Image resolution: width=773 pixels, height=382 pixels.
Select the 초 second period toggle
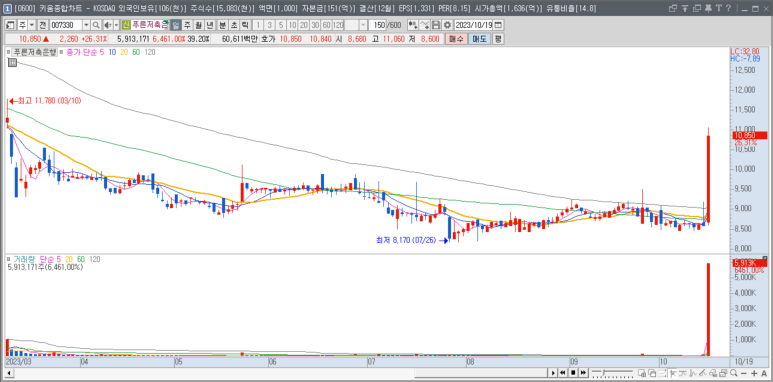click(x=233, y=25)
